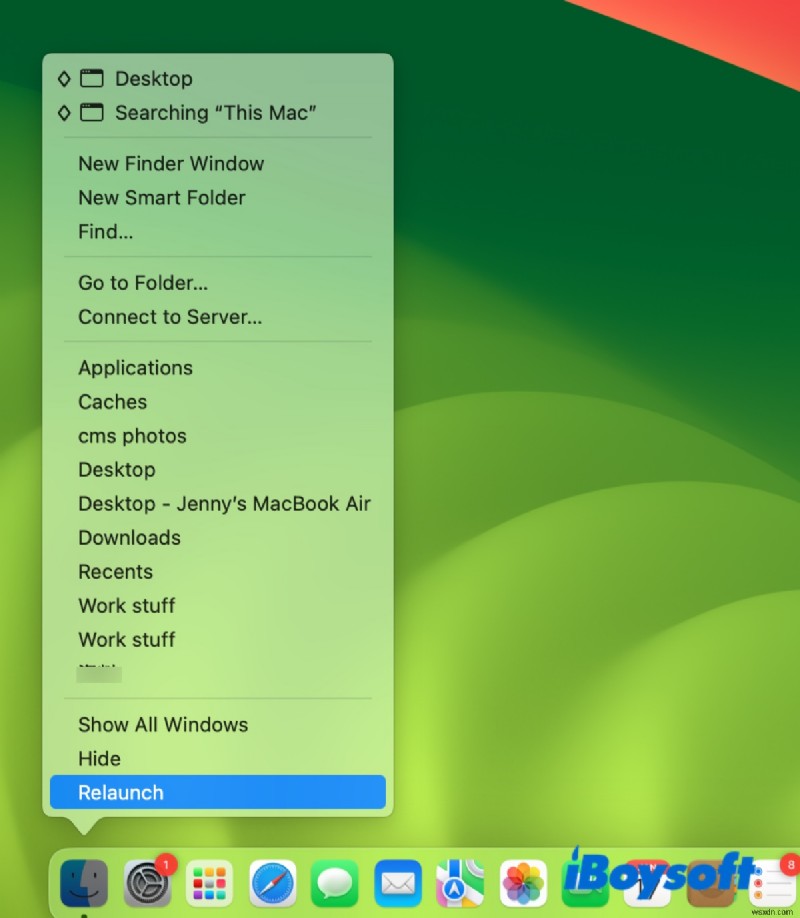Open Photos from the Dock
The width and height of the screenshot is (800, 918).
pyautogui.click(x=523, y=882)
